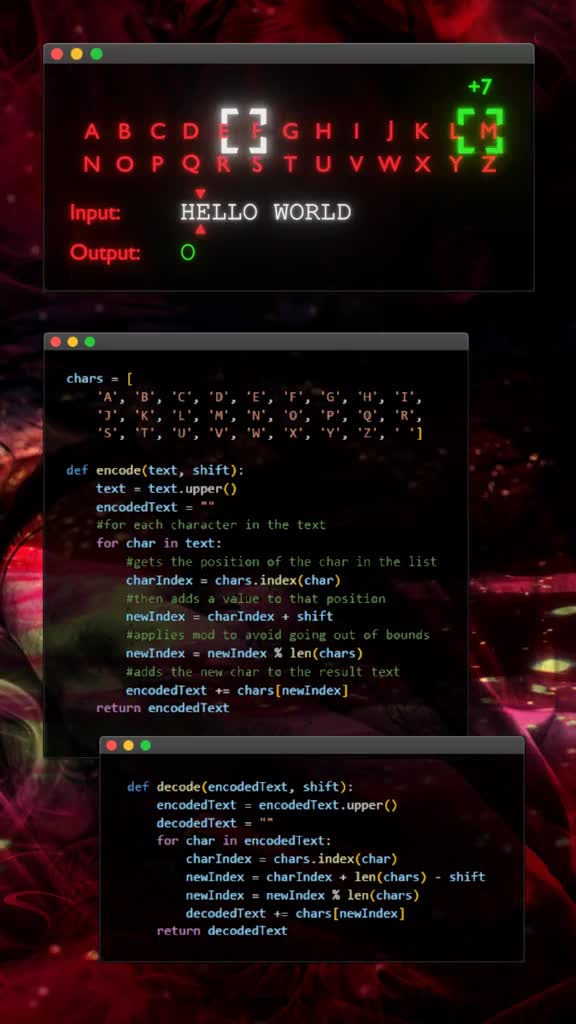Pick letter A in the alphabet grid
This screenshot has width=576, height=1024.
(91, 132)
